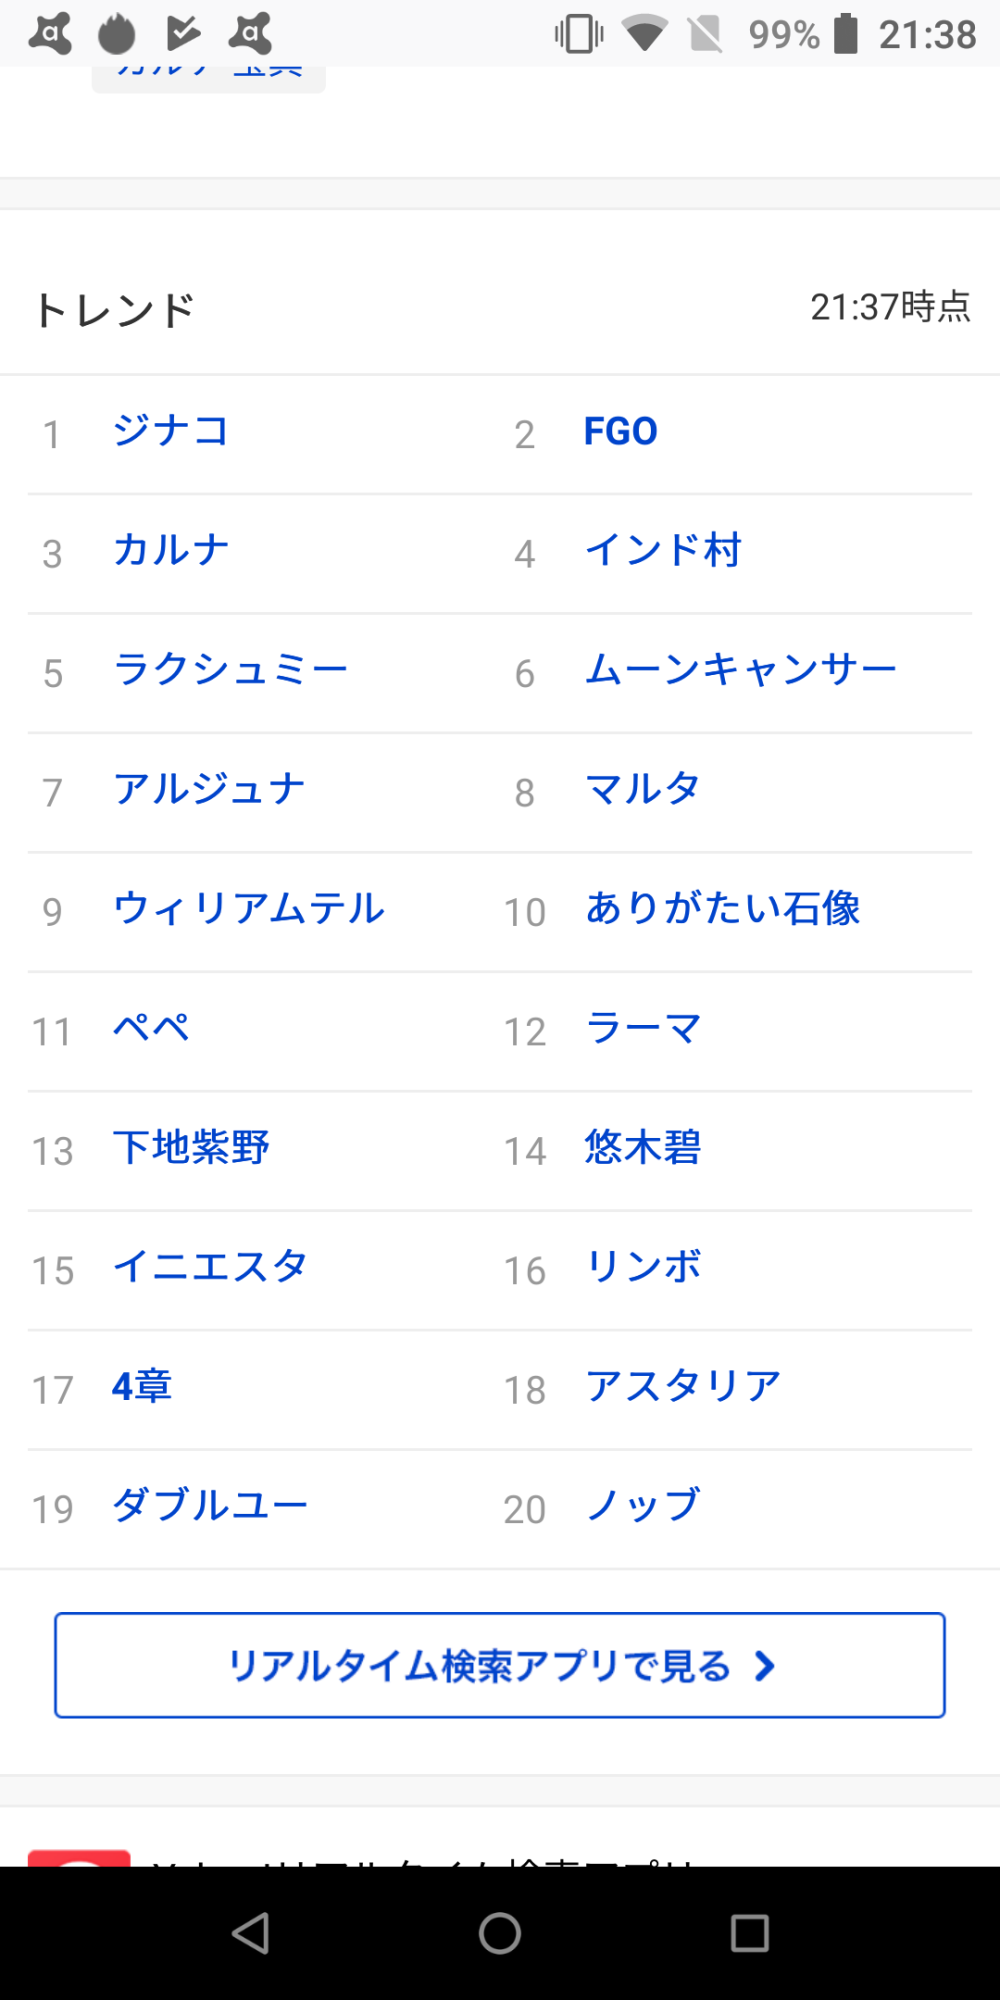Open the カルナ trend
This screenshot has width=1000, height=2000.
coord(171,551)
